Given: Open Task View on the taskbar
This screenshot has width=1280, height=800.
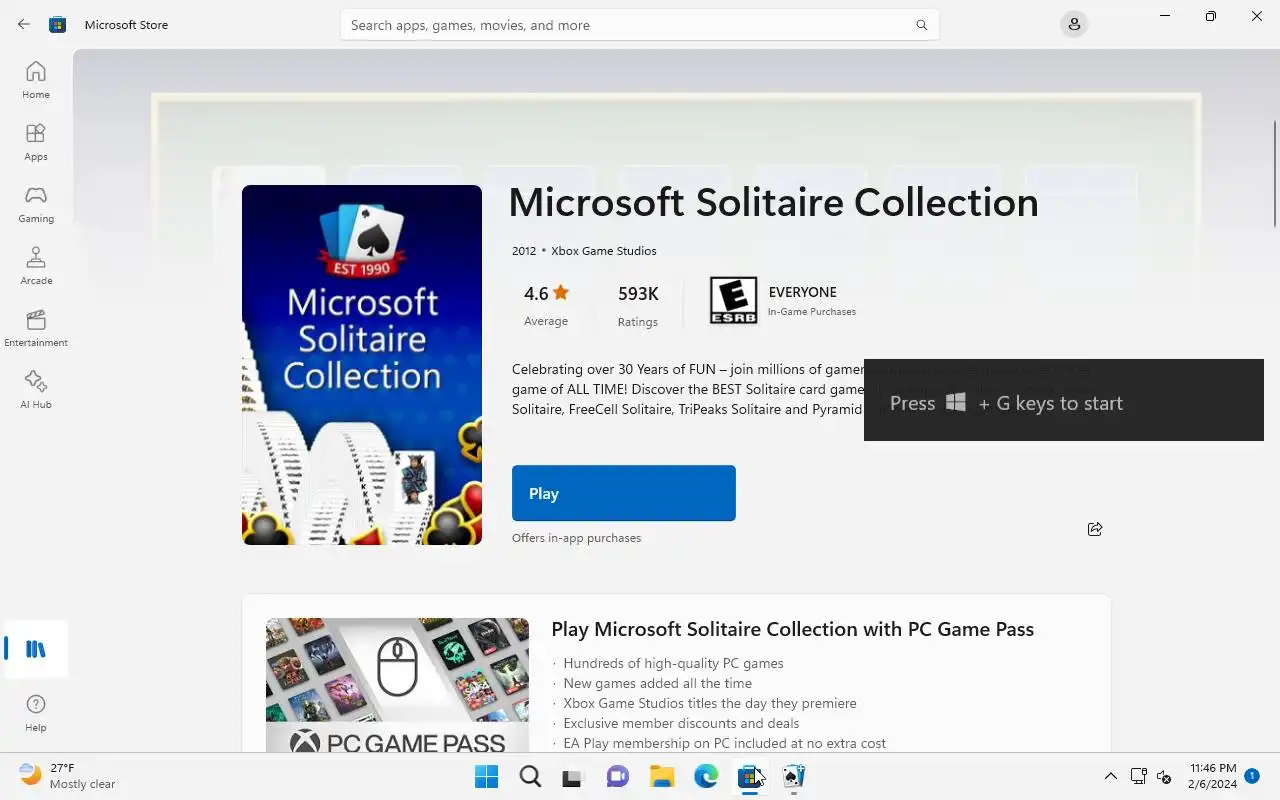Looking at the screenshot, I should pos(572,776).
